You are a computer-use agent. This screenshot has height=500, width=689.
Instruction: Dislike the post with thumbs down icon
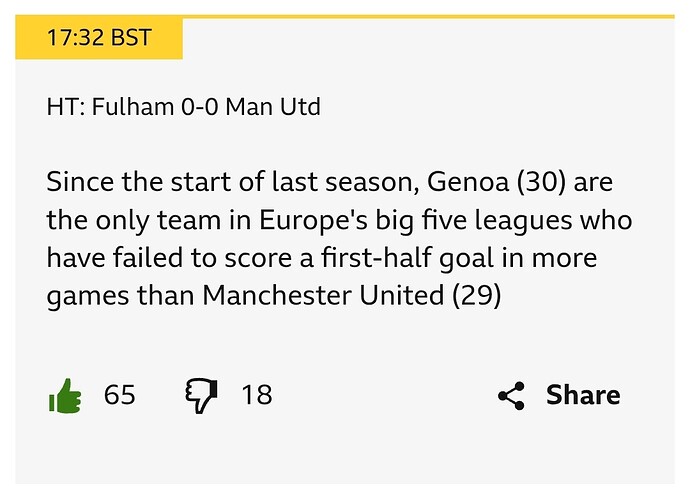201,396
